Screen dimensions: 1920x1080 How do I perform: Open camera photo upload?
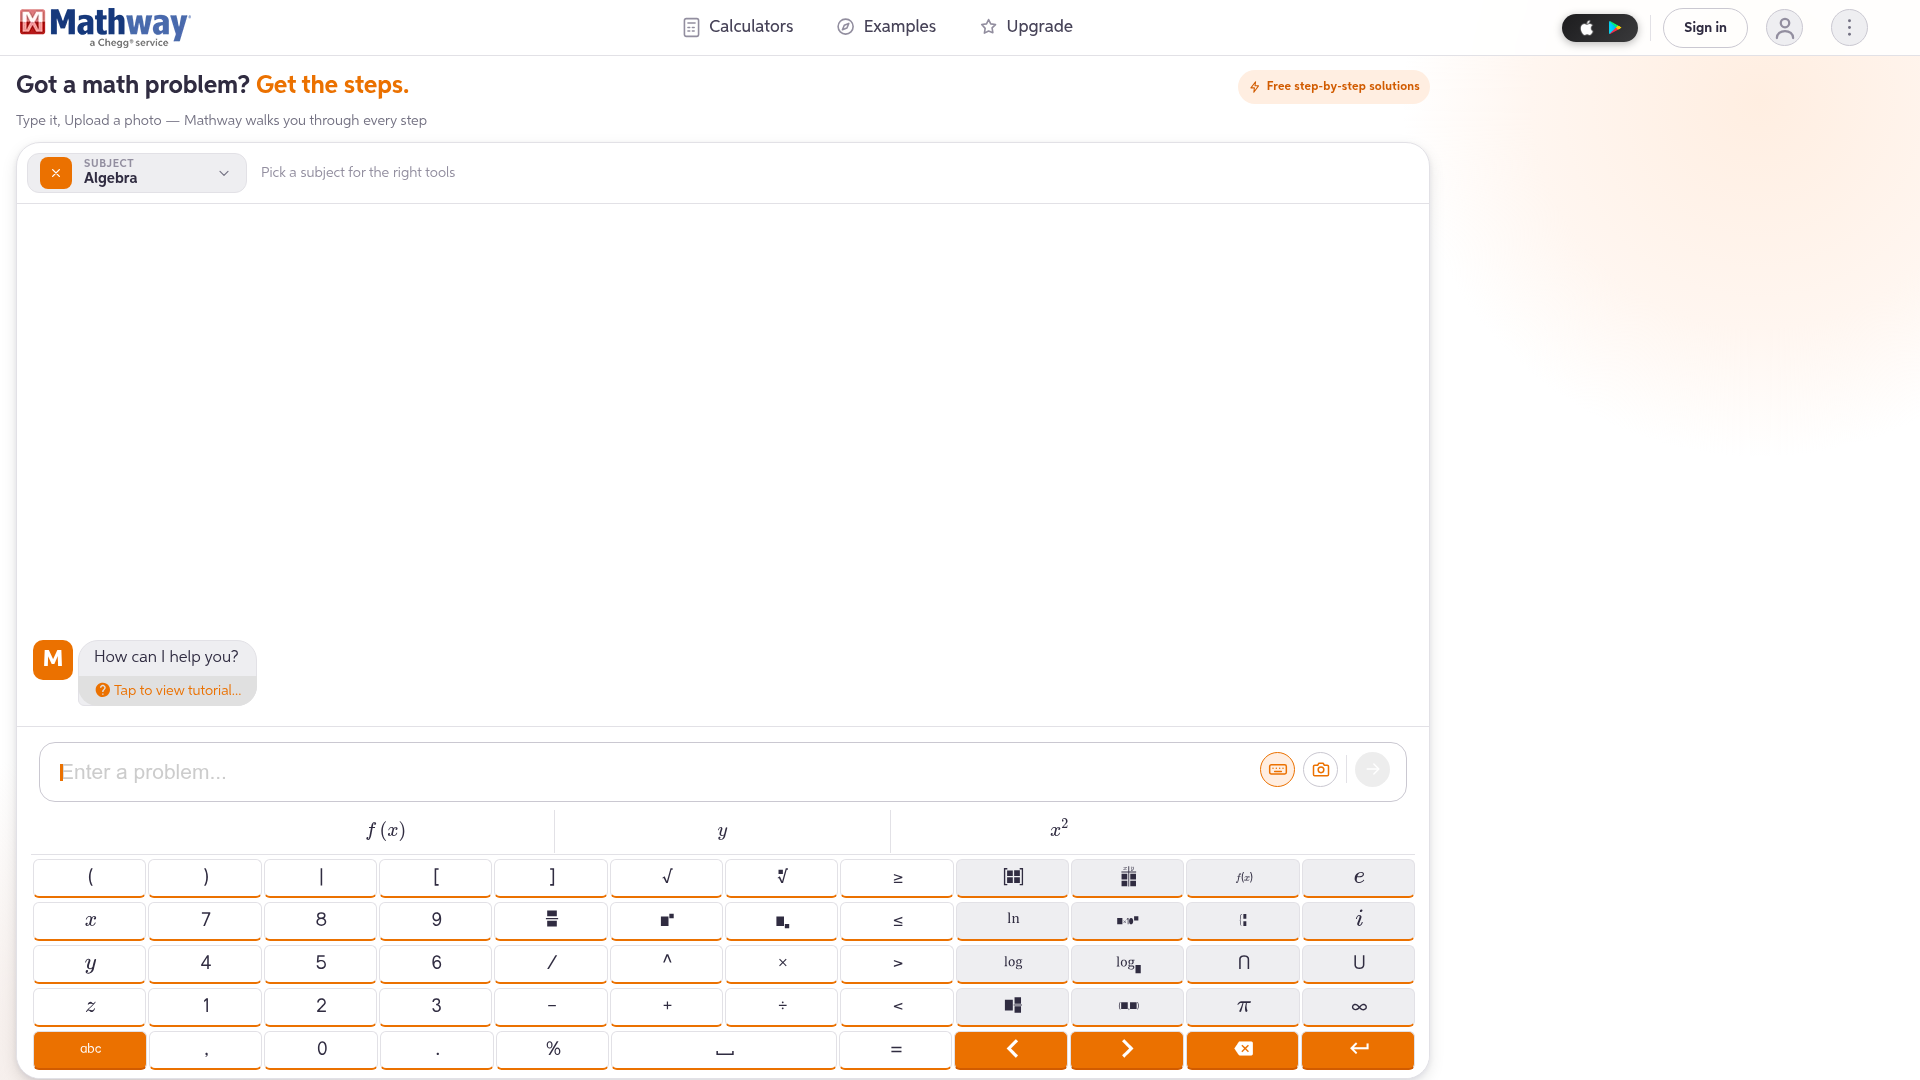[1321, 770]
